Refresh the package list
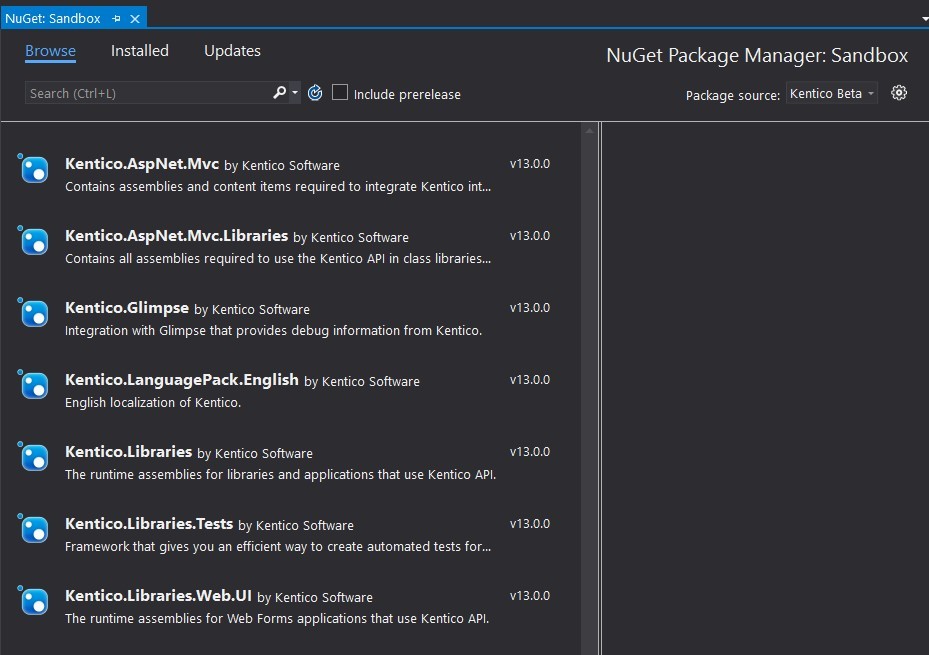Image resolution: width=929 pixels, height=655 pixels. [315, 92]
